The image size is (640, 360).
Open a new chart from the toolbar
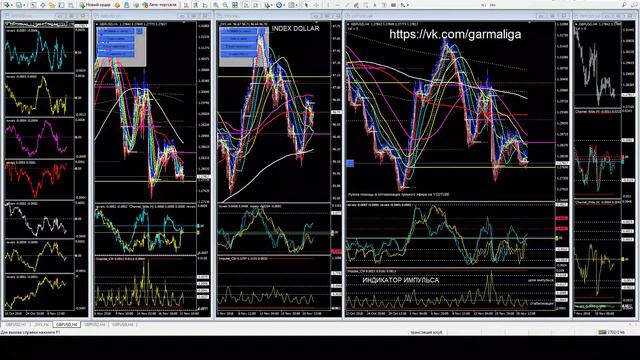pyautogui.click(x=6, y=5)
